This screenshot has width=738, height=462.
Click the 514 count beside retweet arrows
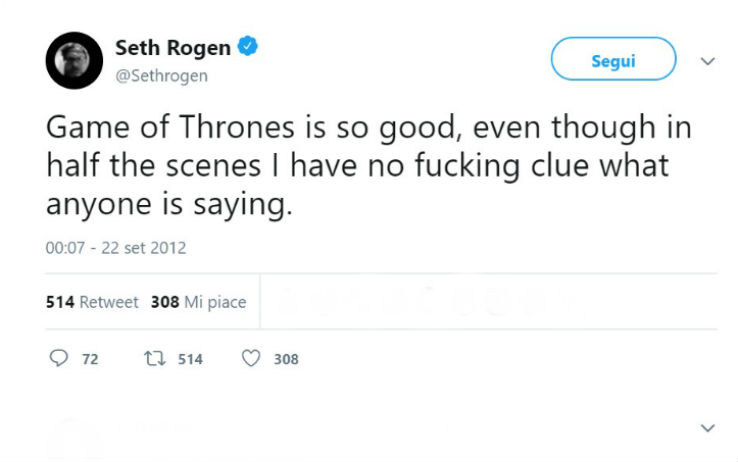tap(190, 359)
